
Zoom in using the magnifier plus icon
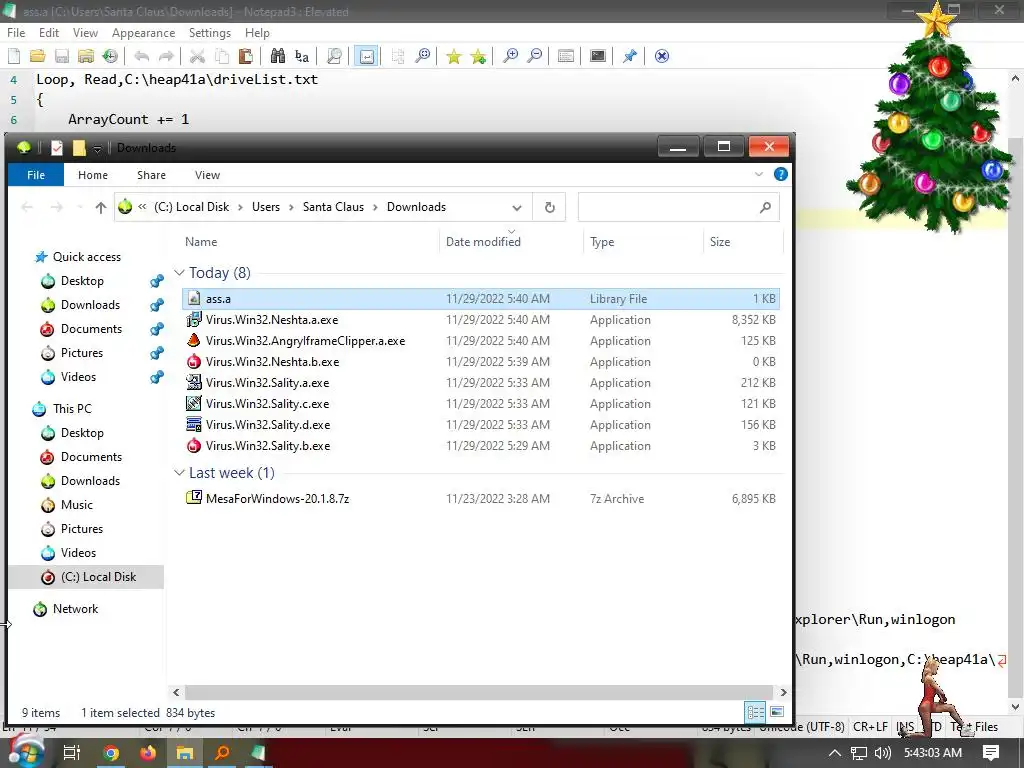(x=510, y=56)
